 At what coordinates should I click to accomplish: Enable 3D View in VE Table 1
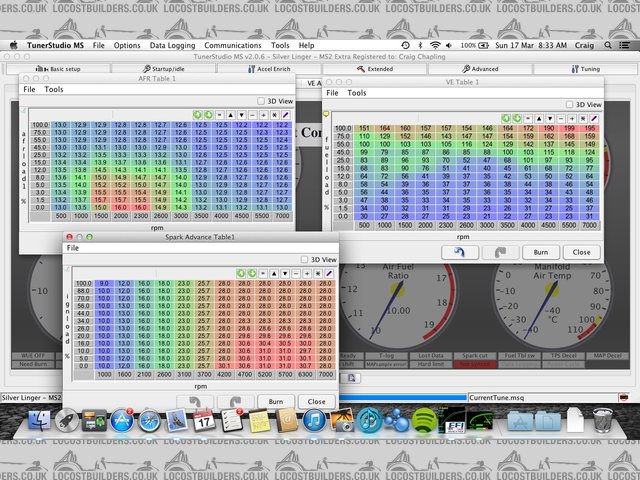point(570,104)
